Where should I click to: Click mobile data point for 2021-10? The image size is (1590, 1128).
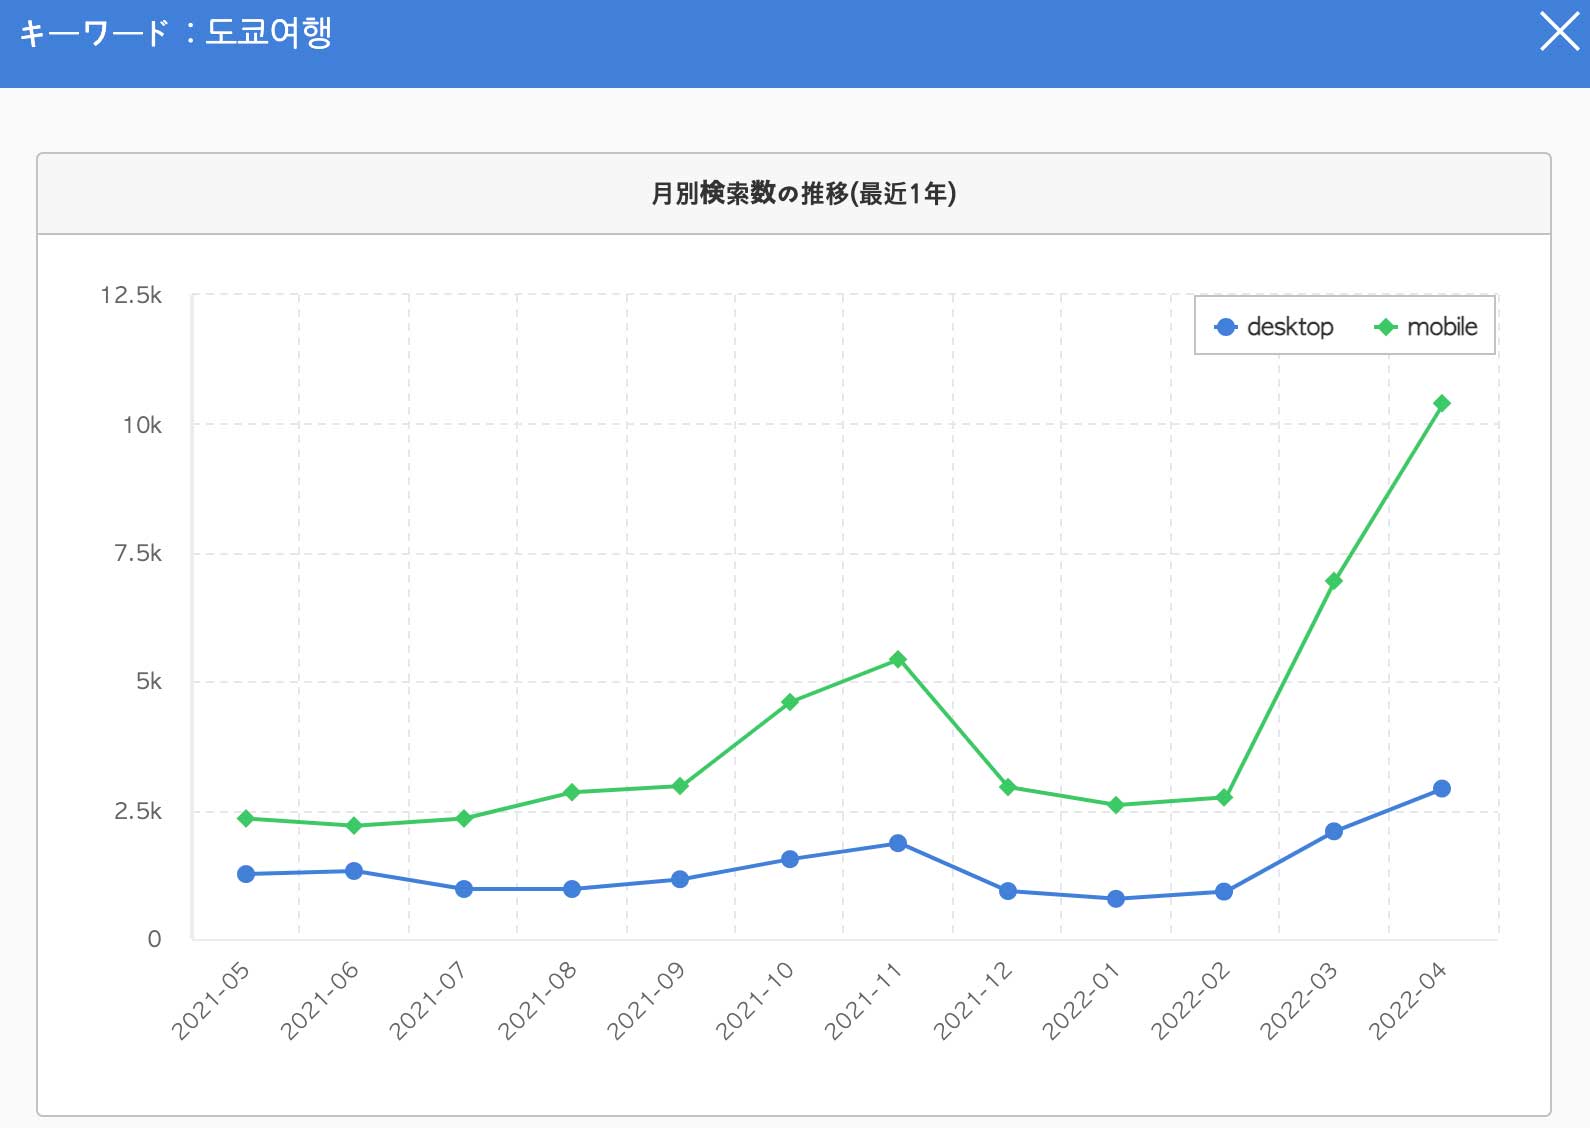pos(789,702)
